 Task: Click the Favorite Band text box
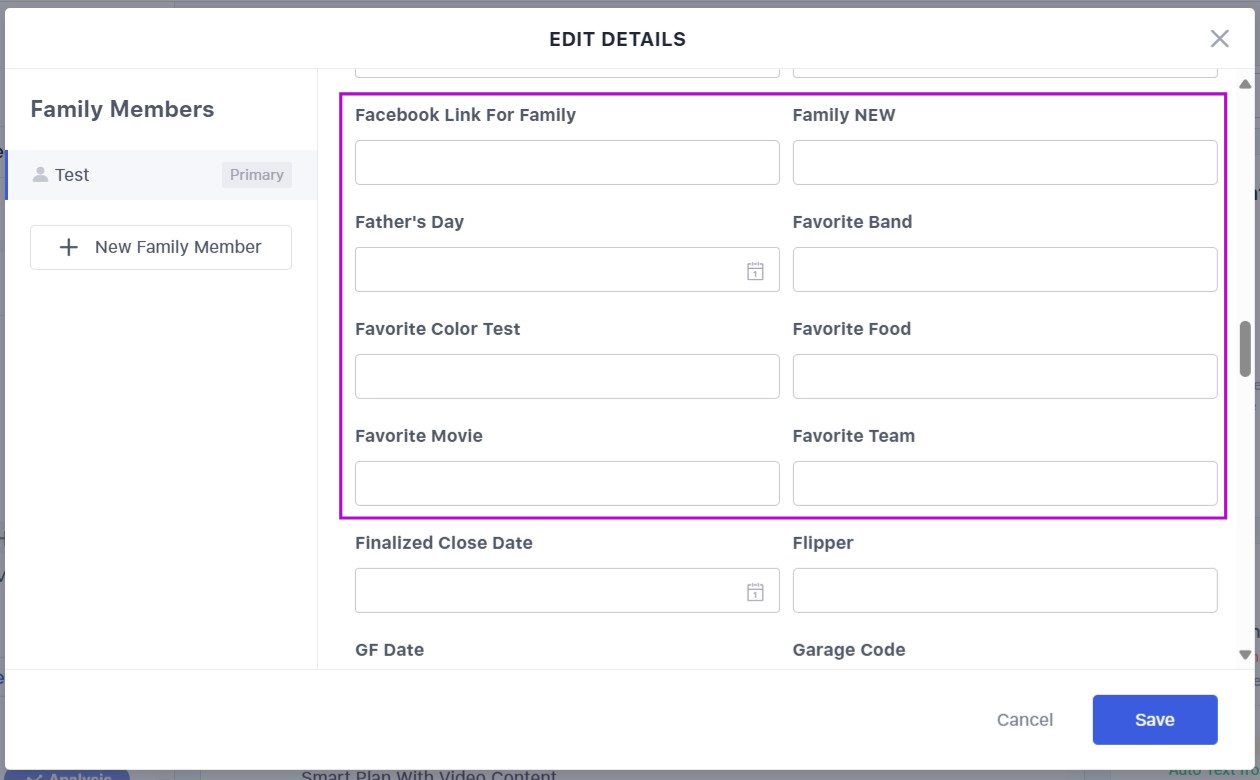click(1004, 269)
